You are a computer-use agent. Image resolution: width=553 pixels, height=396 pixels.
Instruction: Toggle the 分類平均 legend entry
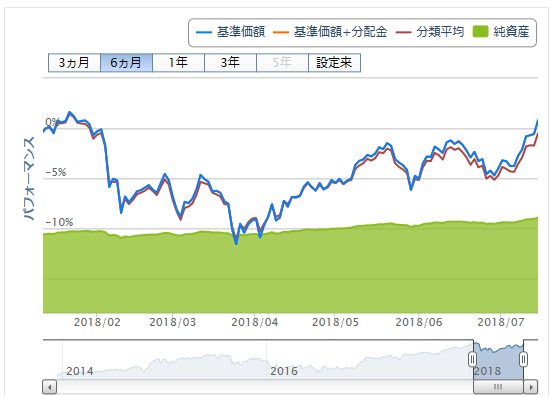click(x=430, y=32)
